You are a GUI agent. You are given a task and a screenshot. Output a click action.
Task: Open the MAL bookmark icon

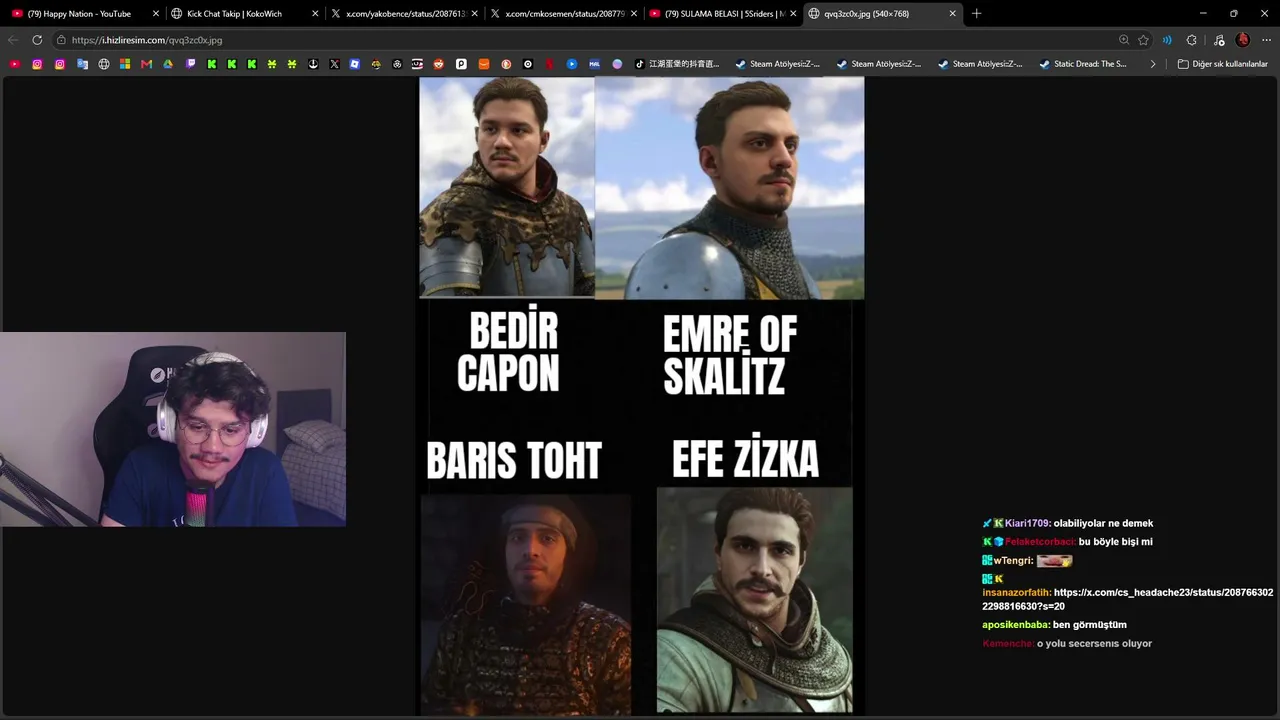point(594,64)
